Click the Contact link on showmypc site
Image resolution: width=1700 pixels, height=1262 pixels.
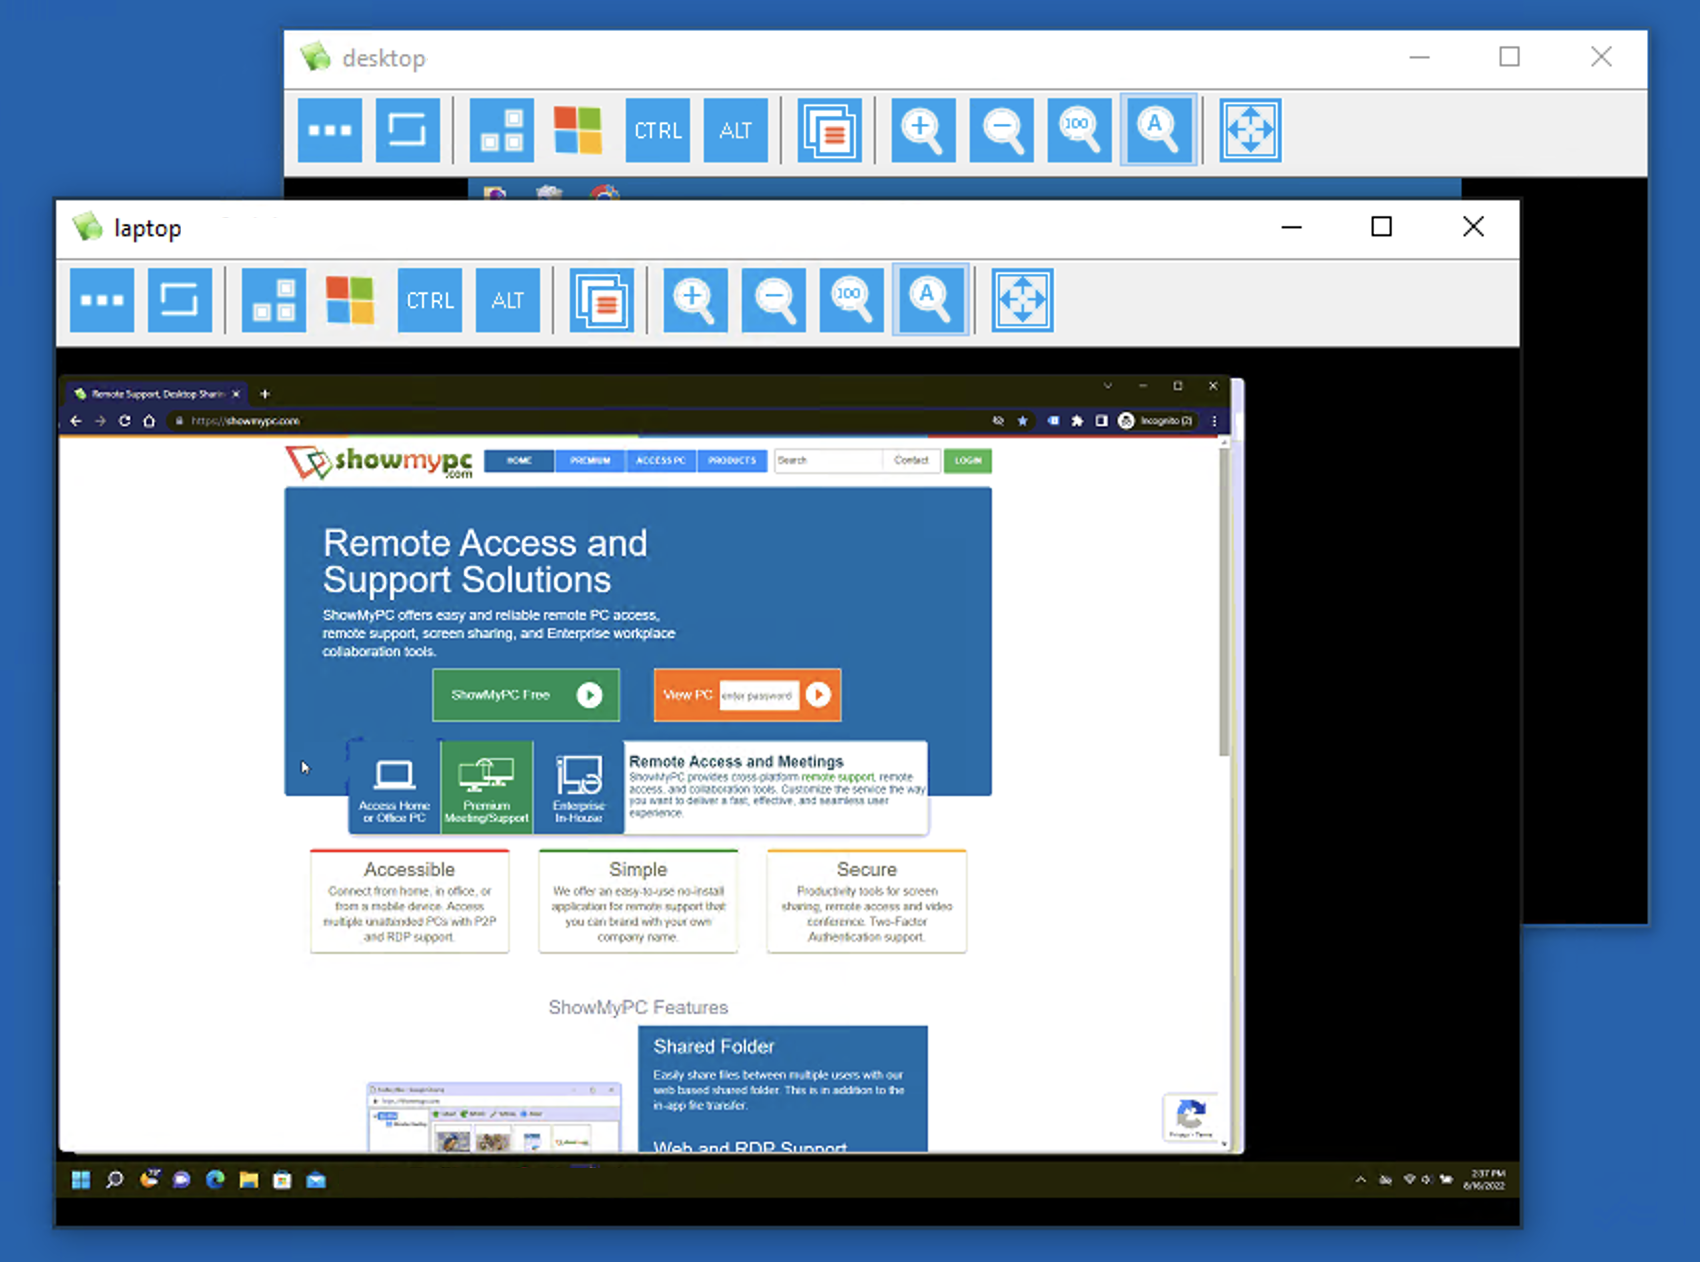(x=911, y=460)
